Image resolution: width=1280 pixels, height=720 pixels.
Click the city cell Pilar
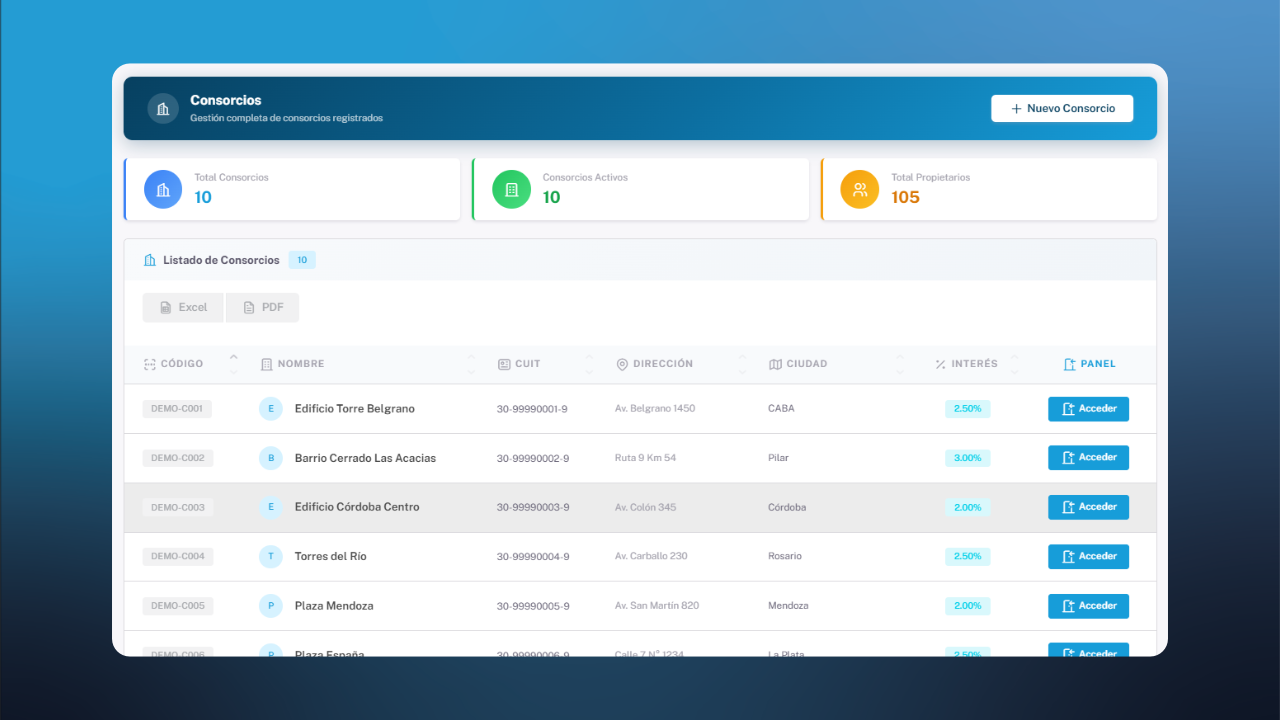(x=778, y=458)
